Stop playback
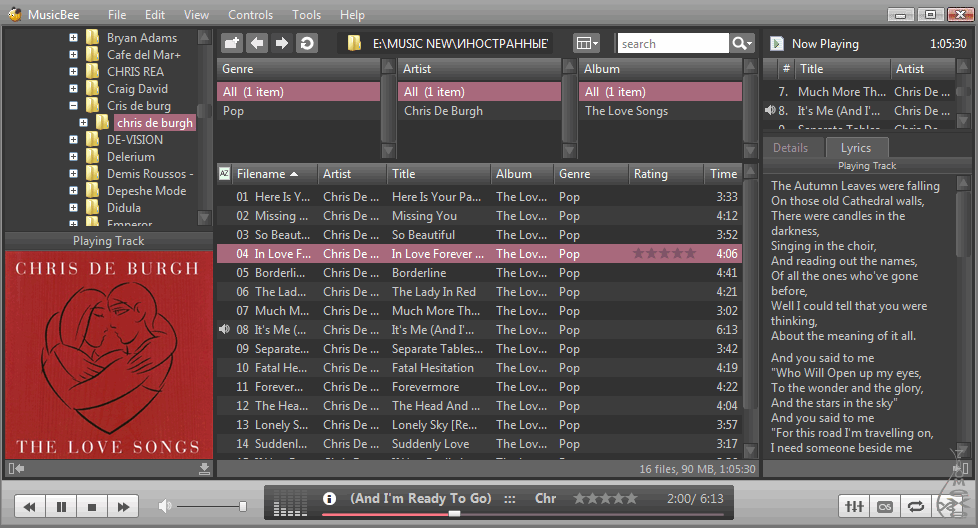The height and width of the screenshot is (528, 978). point(92,507)
